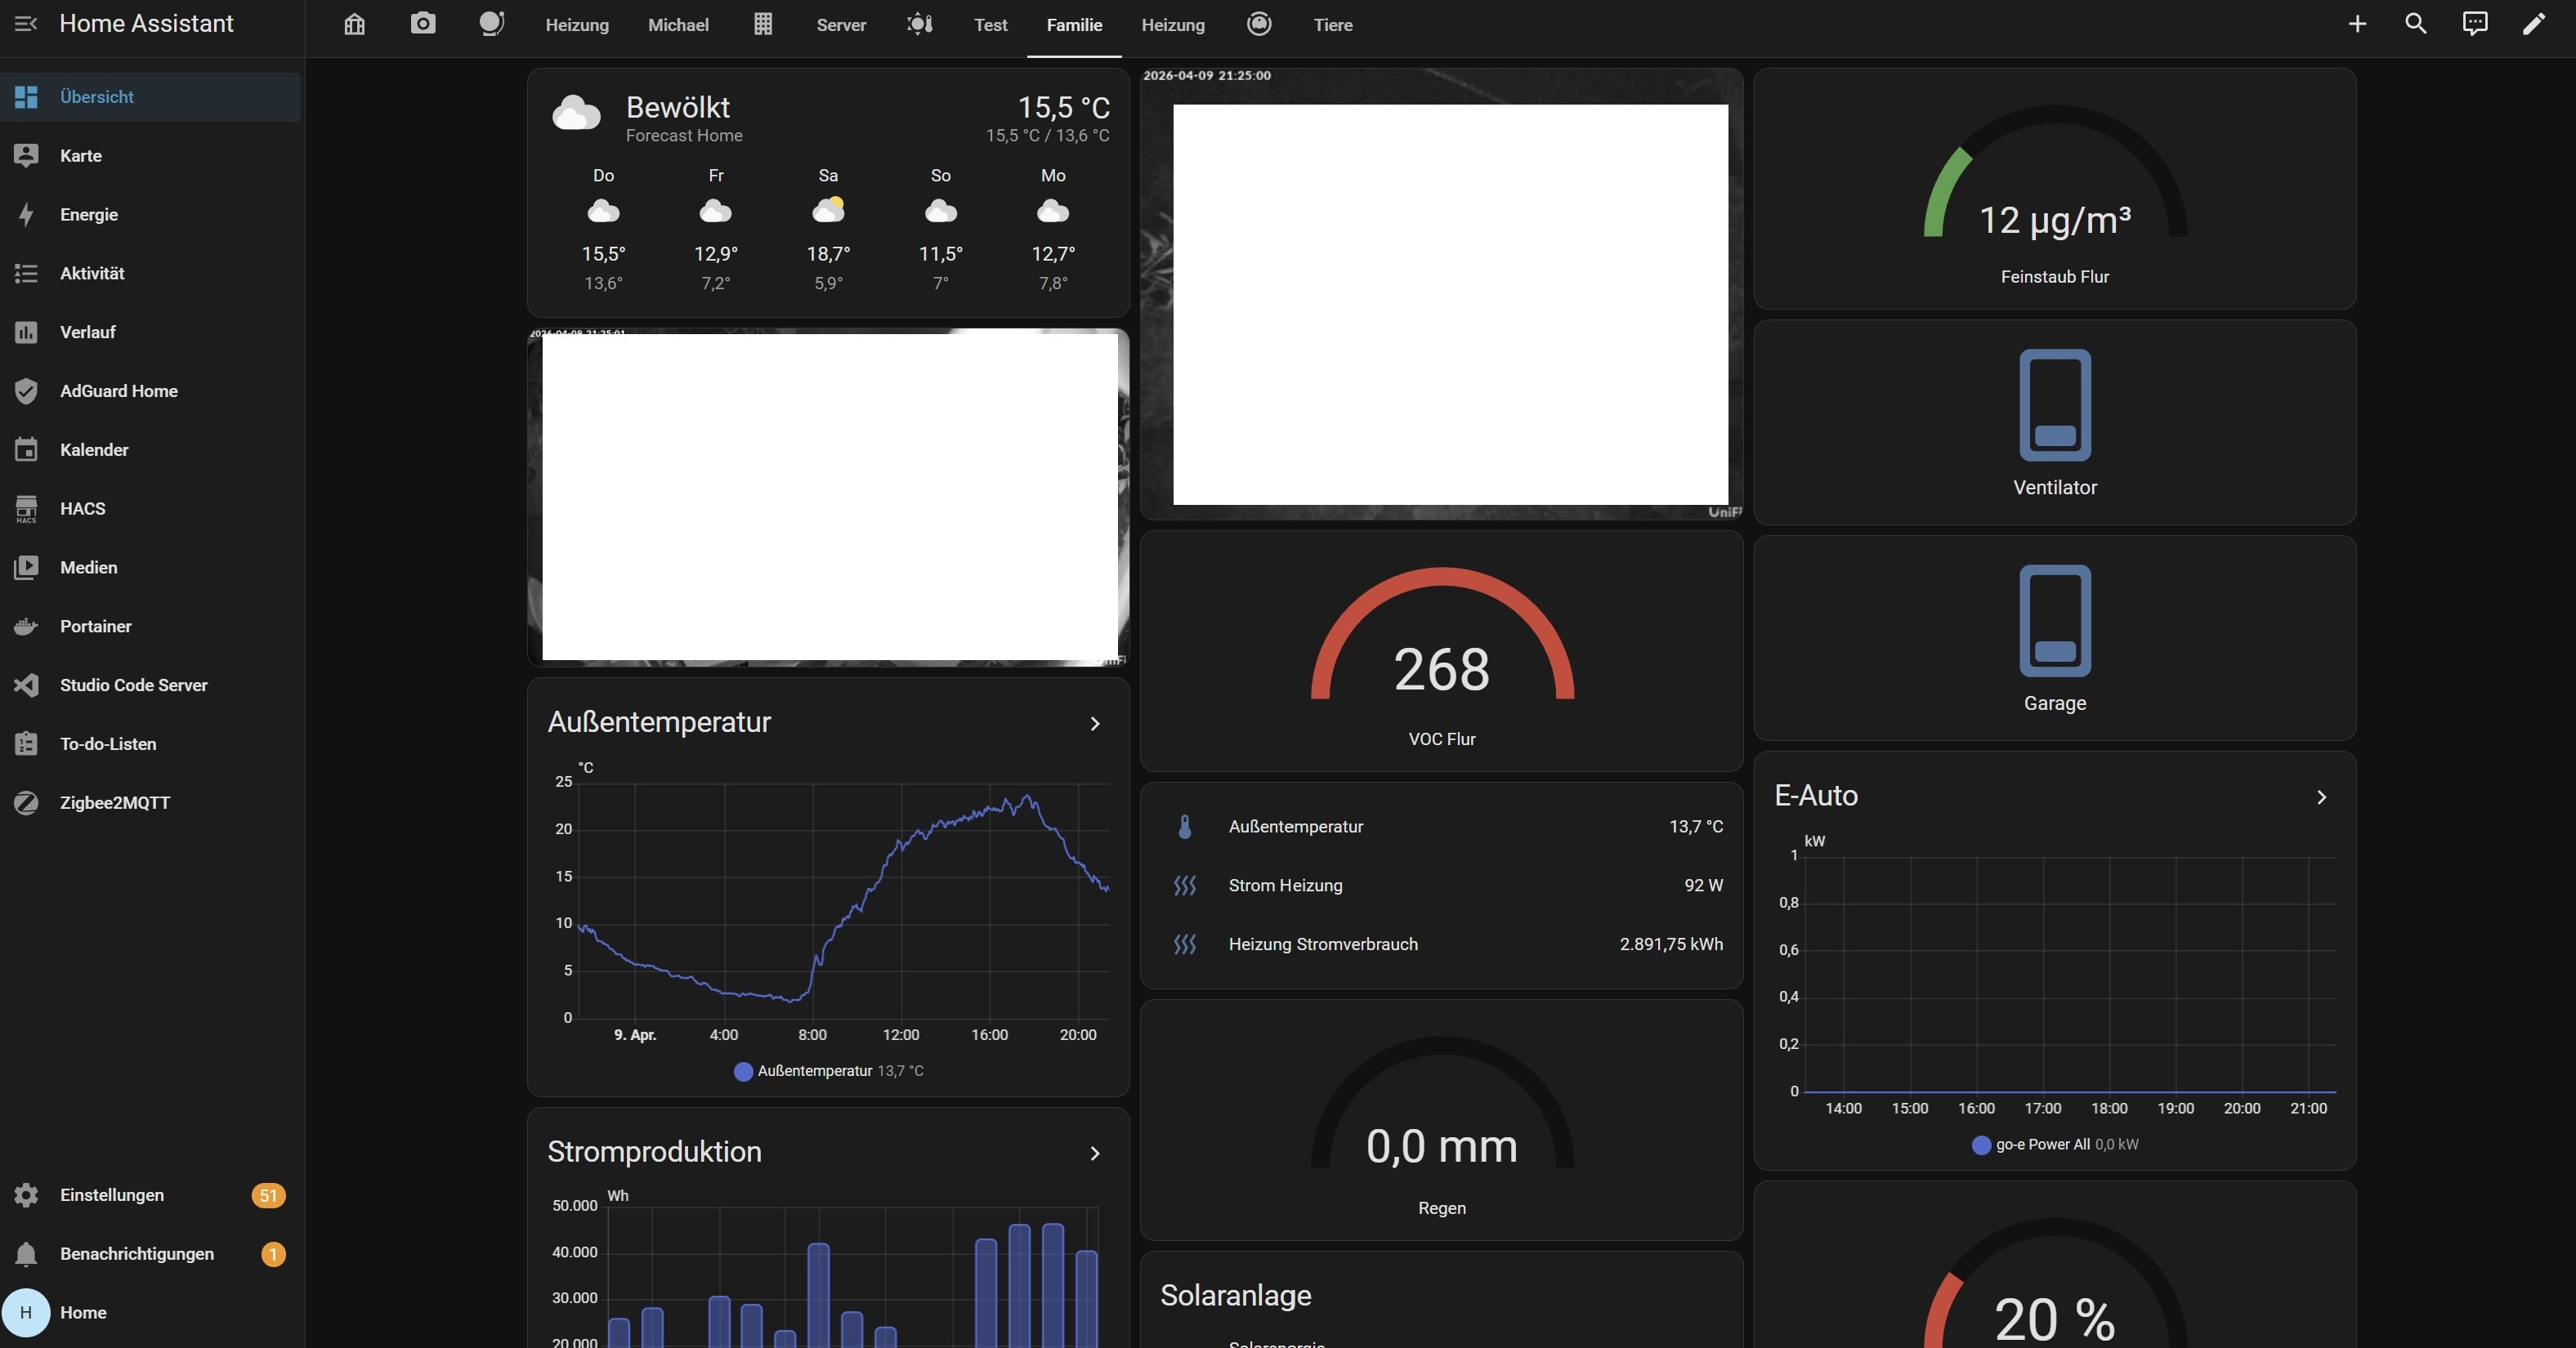Switch to the Tiere tab
This screenshot has width=2576, height=1348.
[x=1332, y=25]
